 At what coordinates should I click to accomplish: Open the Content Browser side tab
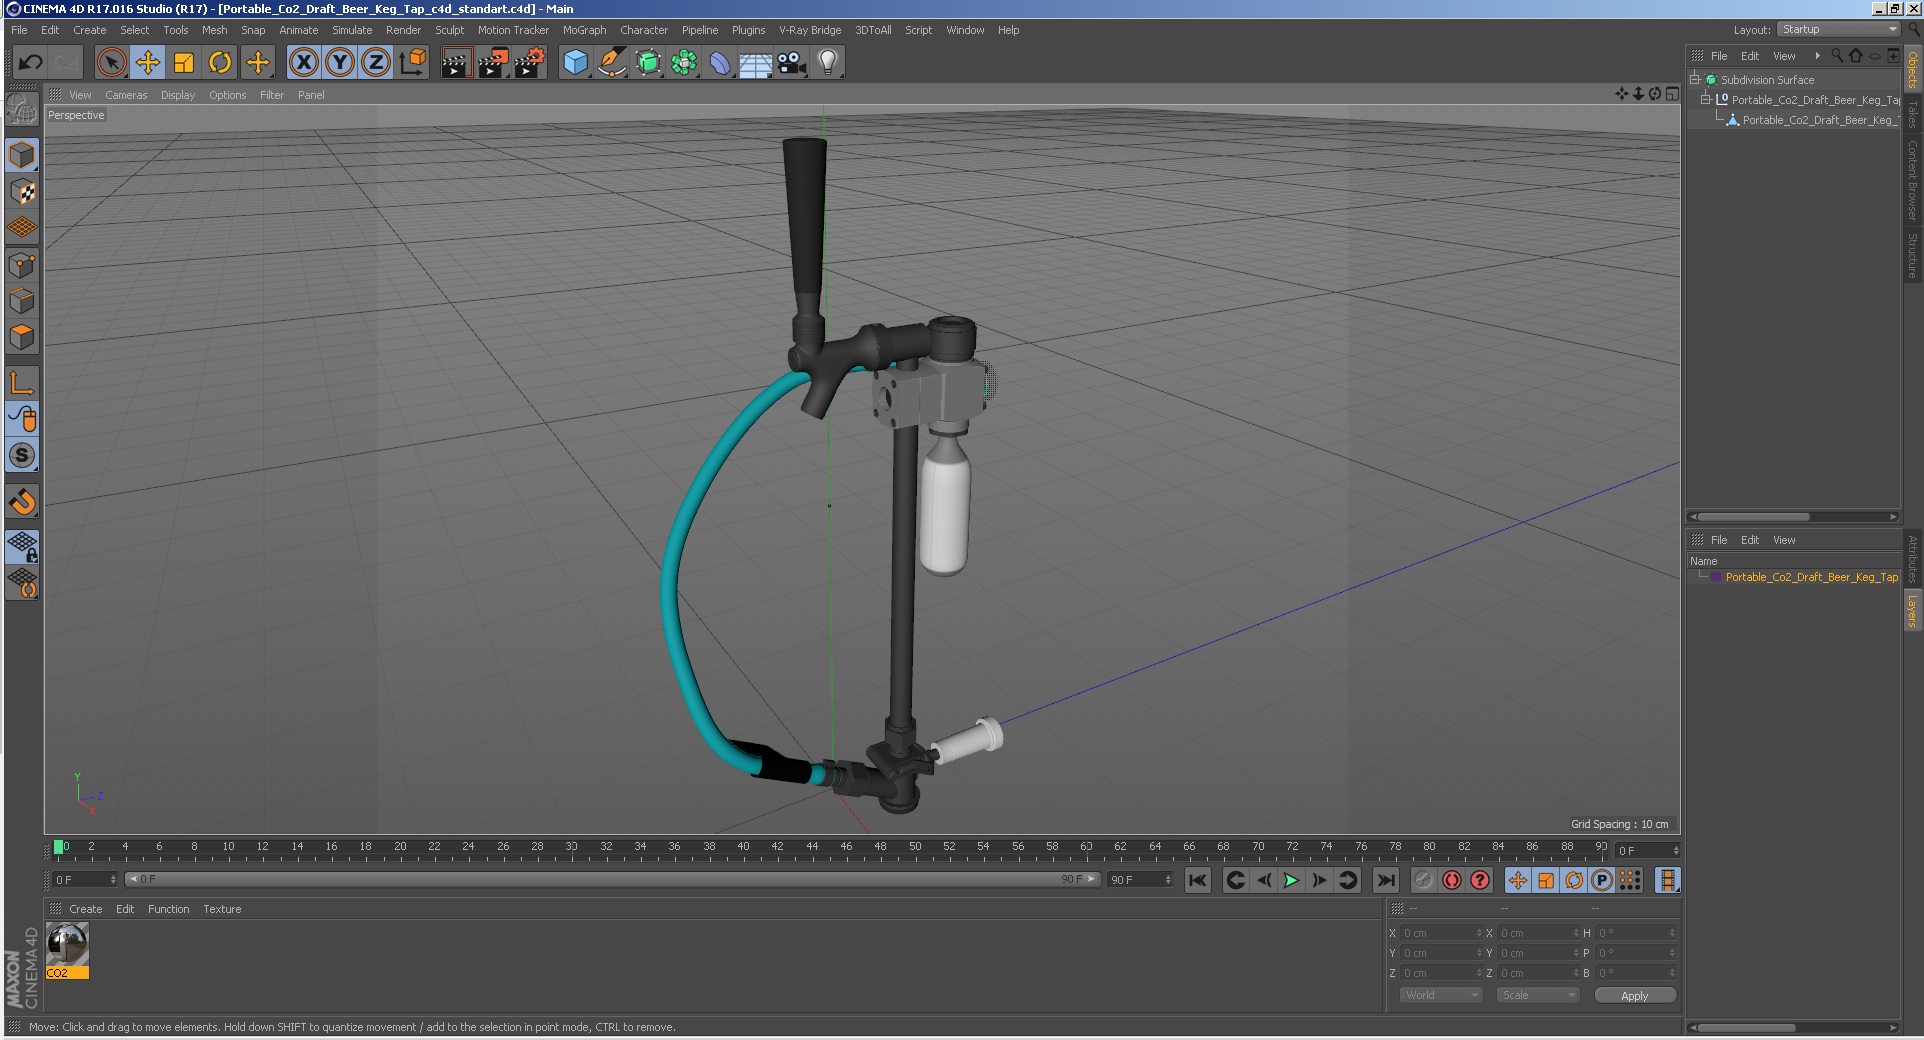[1912, 180]
